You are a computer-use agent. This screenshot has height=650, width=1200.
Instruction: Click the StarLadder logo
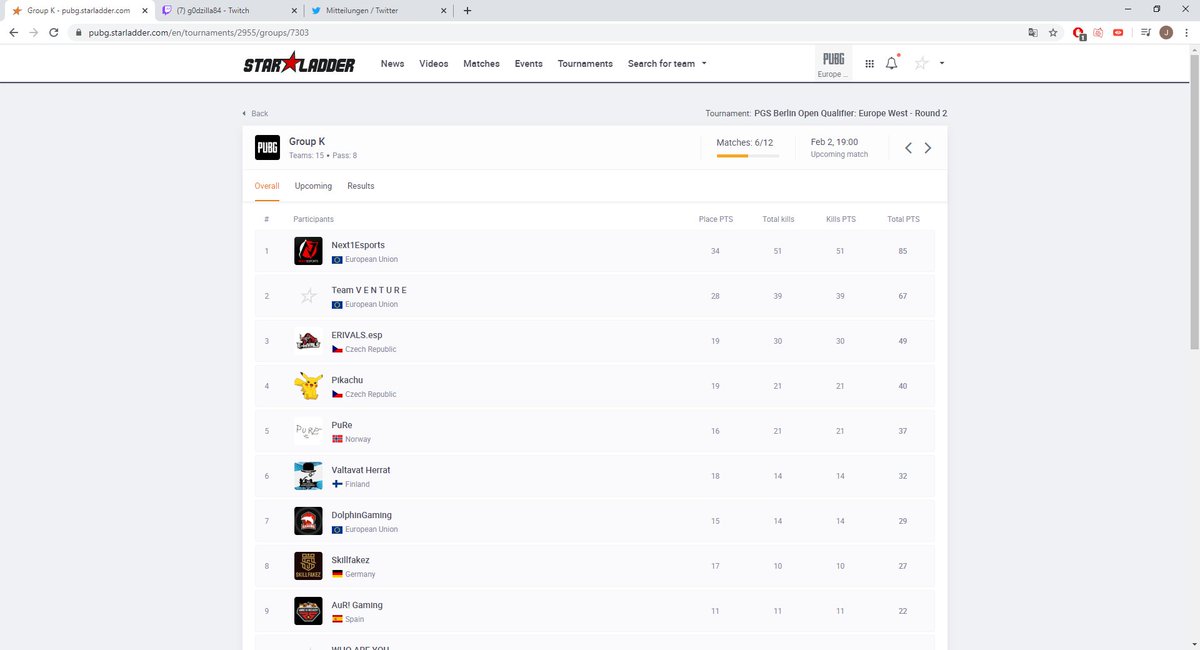(299, 64)
